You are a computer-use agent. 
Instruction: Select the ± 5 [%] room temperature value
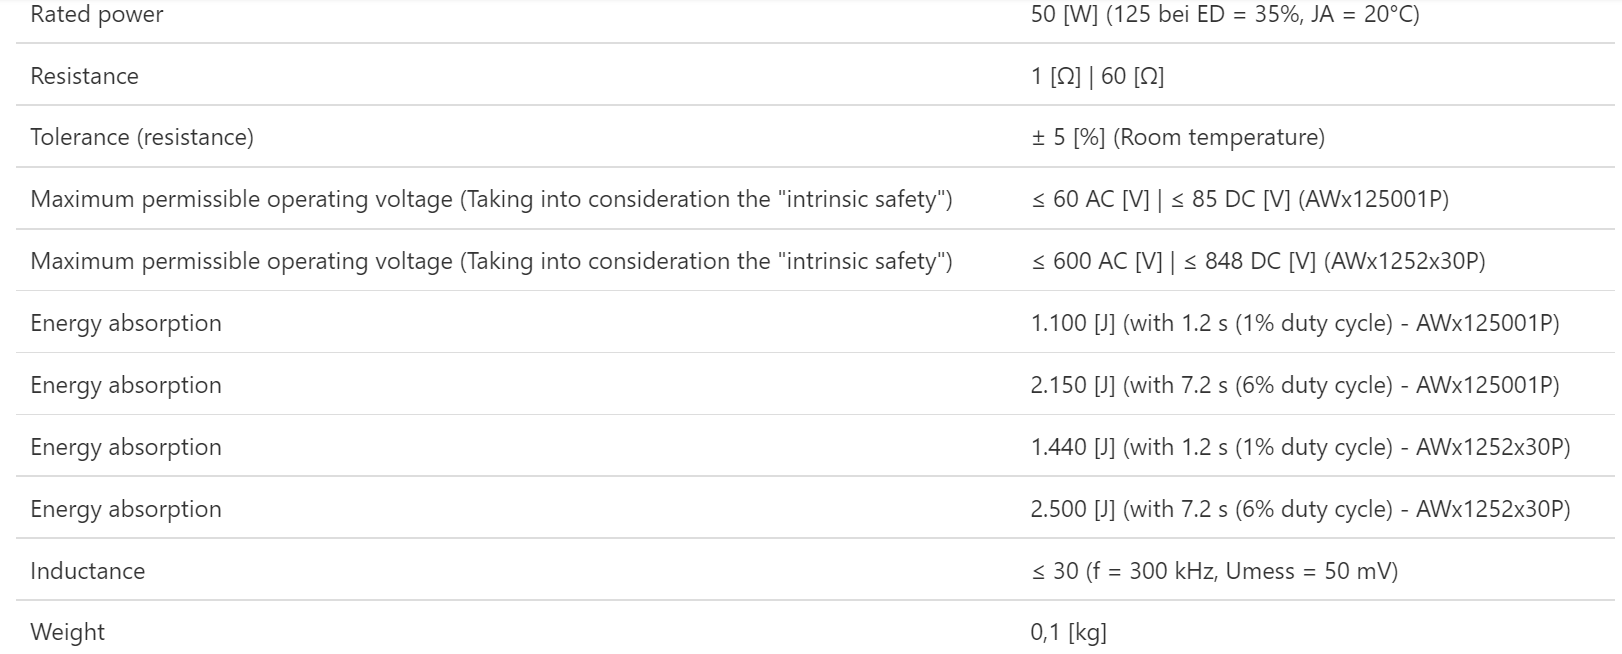coord(1177,137)
